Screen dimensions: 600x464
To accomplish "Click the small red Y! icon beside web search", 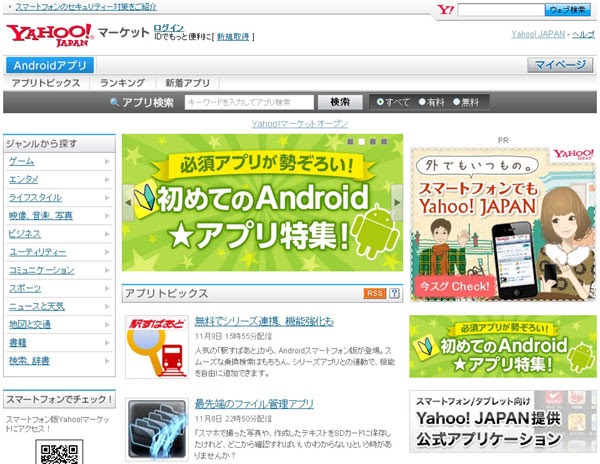I will [445, 10].
